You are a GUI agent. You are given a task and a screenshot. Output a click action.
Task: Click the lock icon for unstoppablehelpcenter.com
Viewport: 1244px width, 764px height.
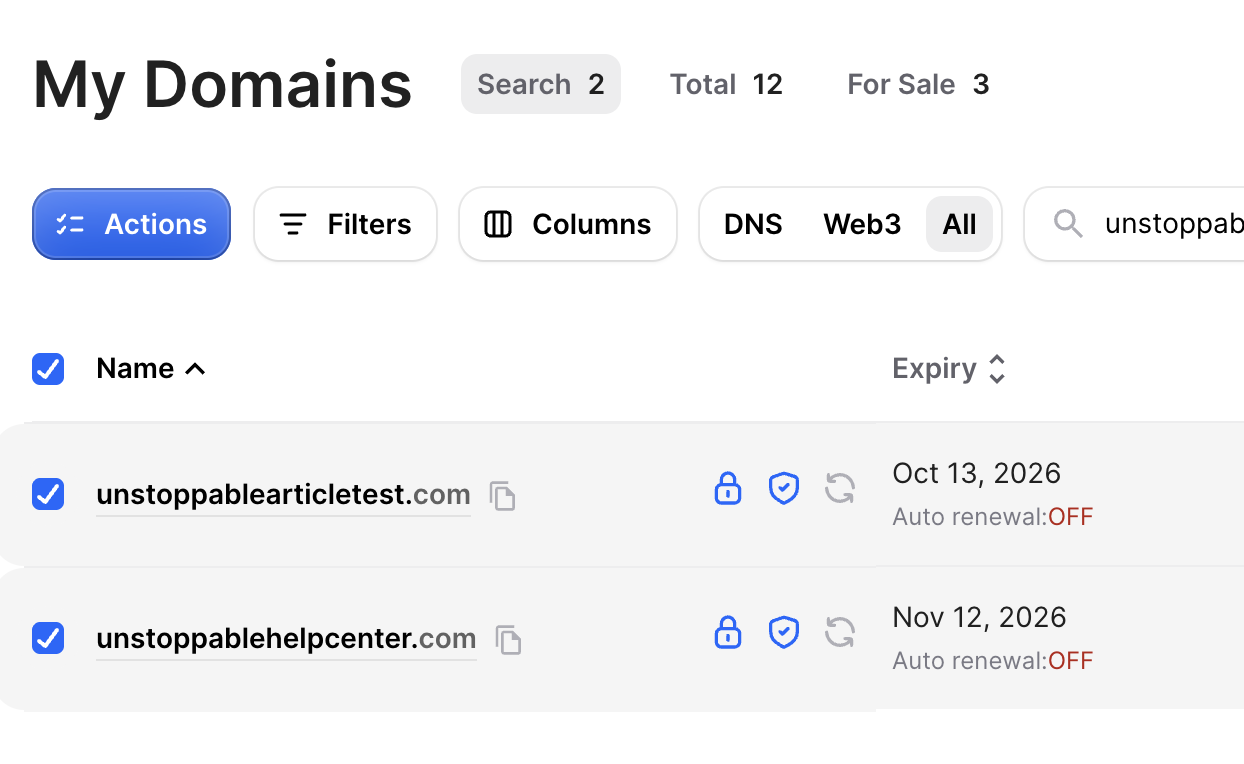[x=728, y=632]
